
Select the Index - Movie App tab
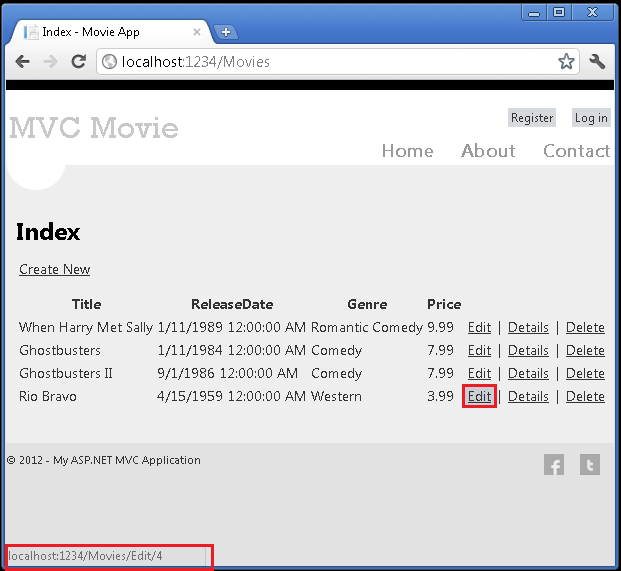click(100, 32)
